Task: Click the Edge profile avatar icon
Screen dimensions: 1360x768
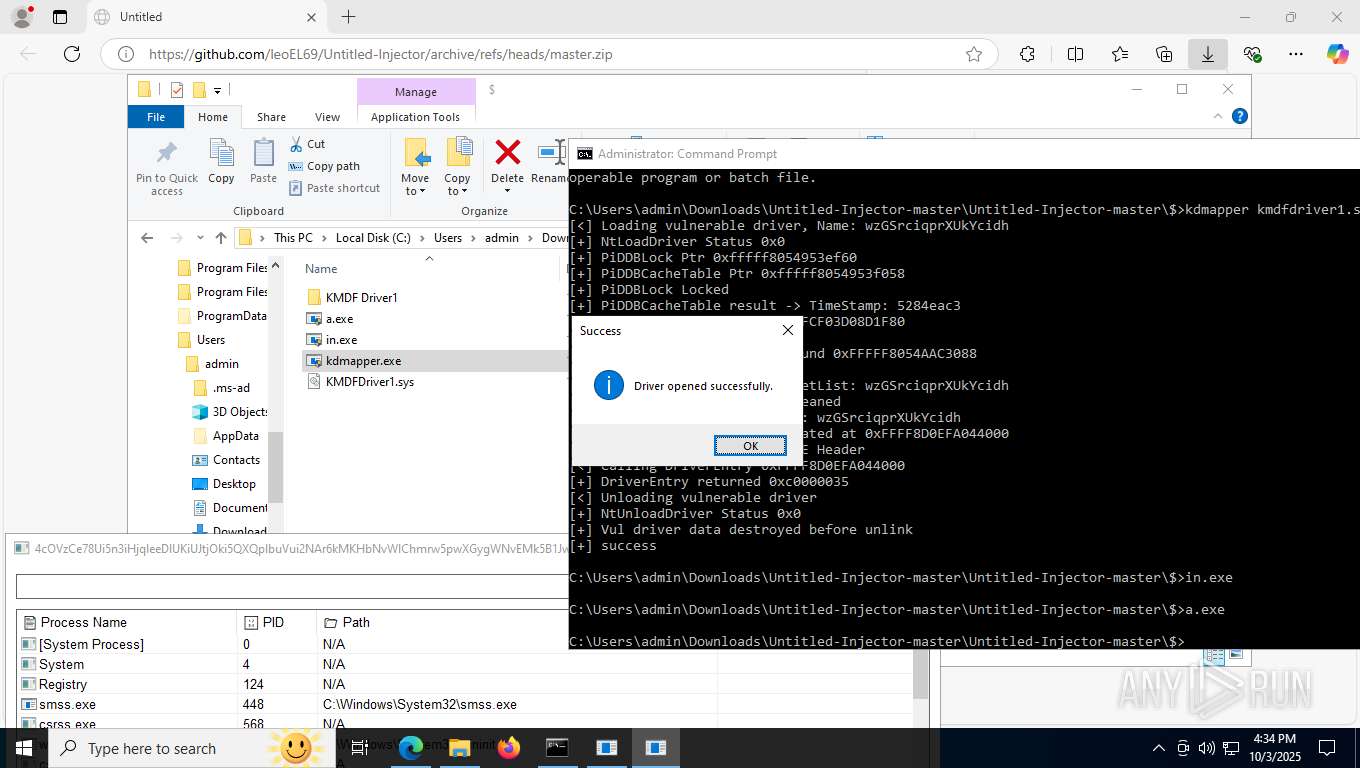Action: [x=22, y=17]
